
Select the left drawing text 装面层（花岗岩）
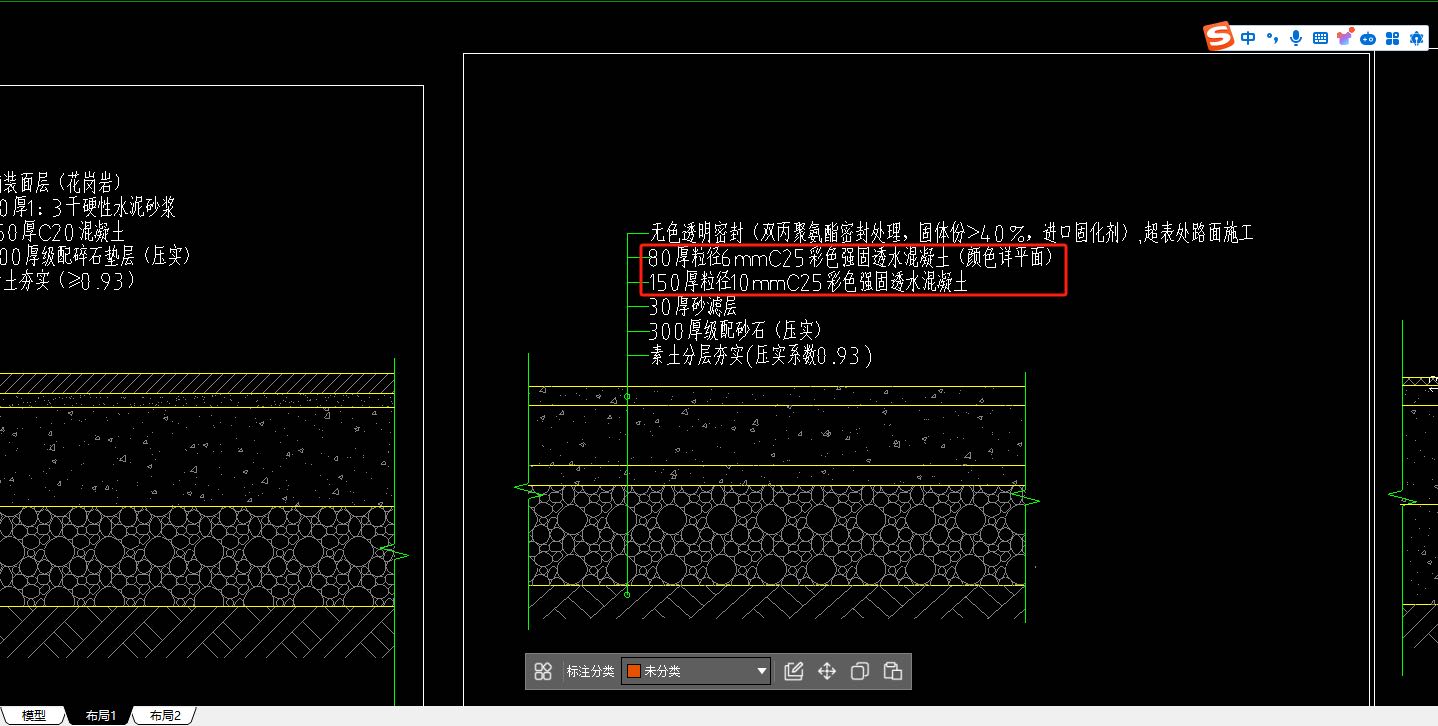coord(60,183)
